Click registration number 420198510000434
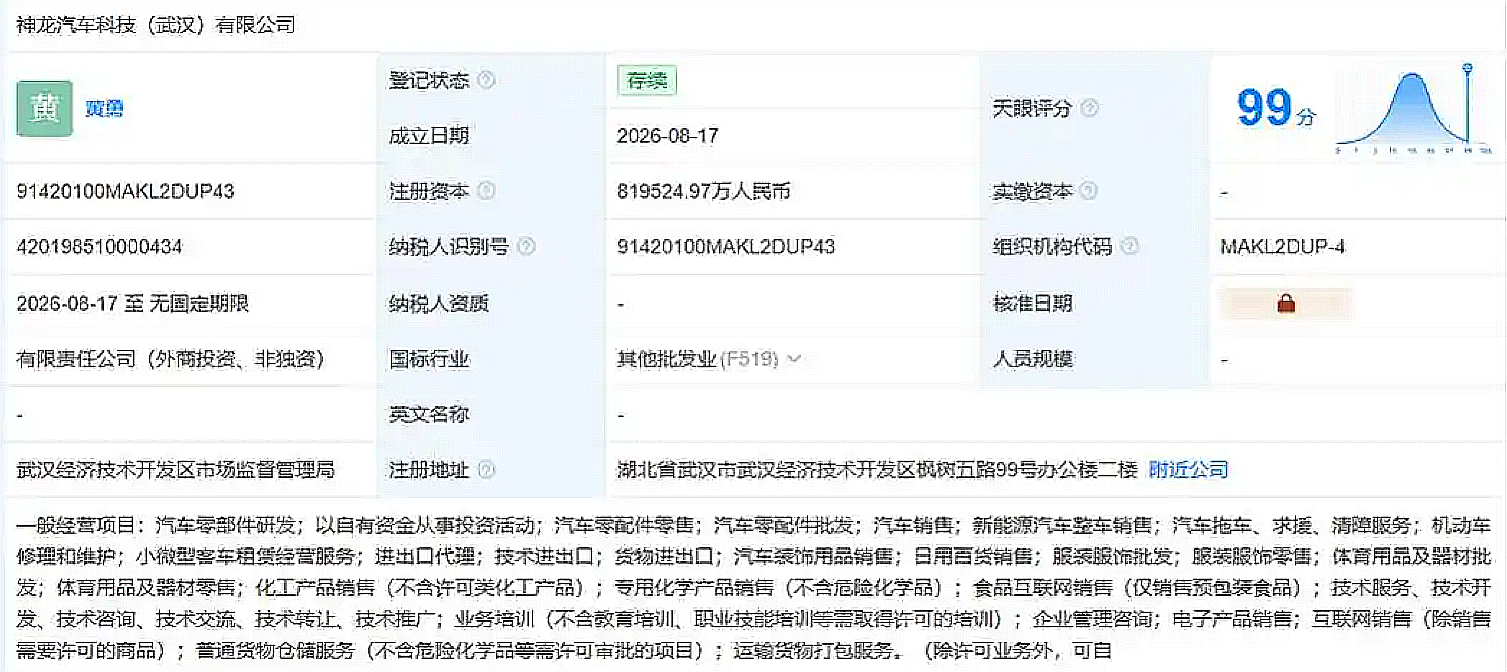This screenshot has height=672, width=1507. tap(99, 246)
